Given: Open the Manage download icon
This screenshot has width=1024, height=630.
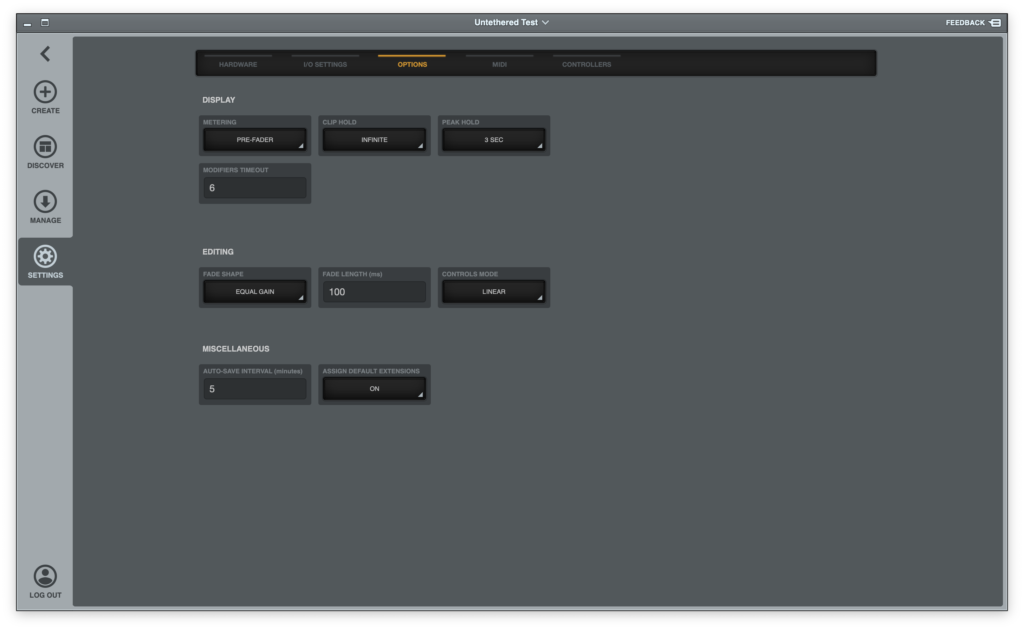Looking at the screenshot, I should [45, 202].
